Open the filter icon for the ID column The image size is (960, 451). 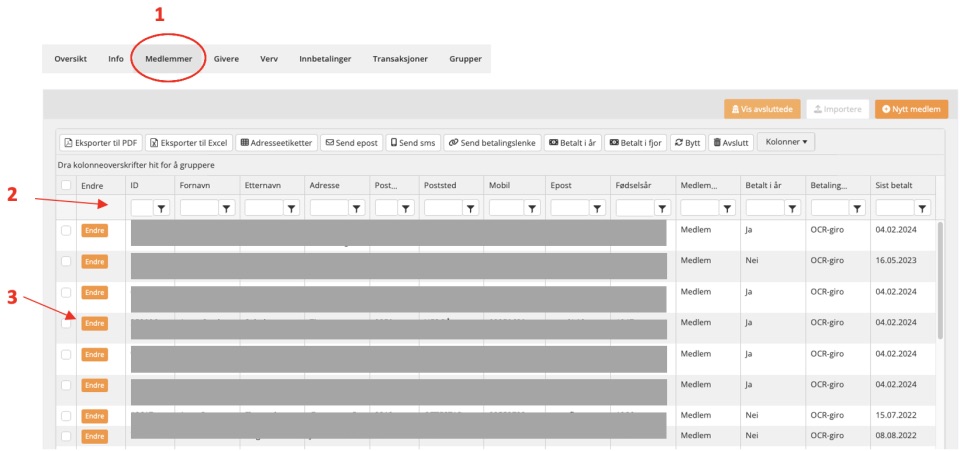coord(162,209)
